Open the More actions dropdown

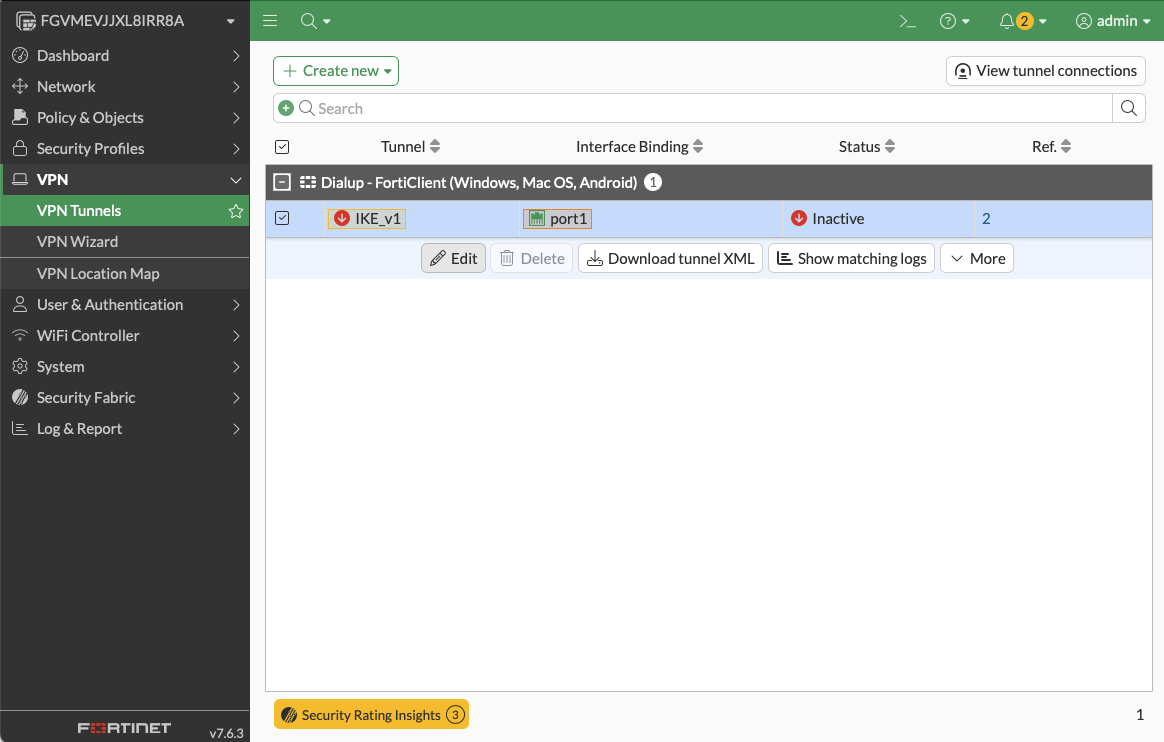(977, 258)
